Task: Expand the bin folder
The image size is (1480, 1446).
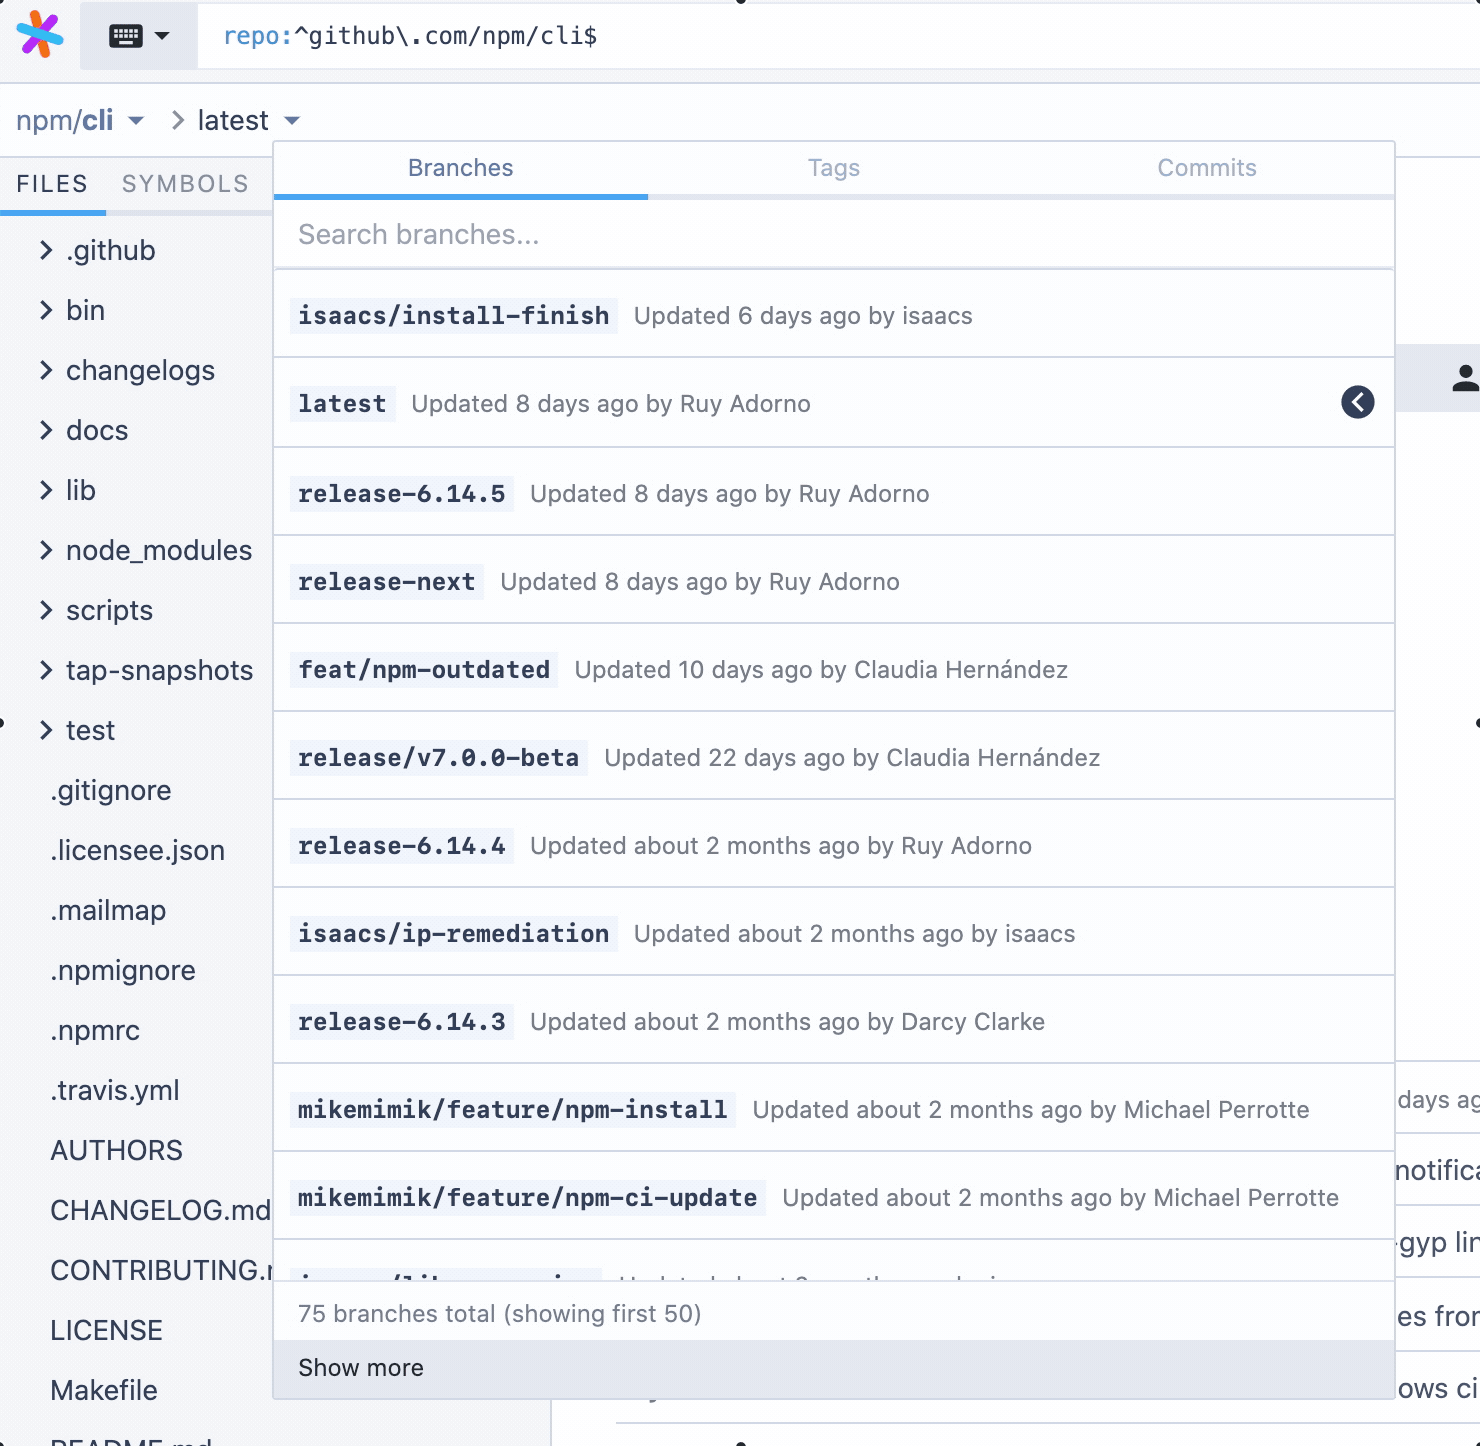Action: point(73,310)
